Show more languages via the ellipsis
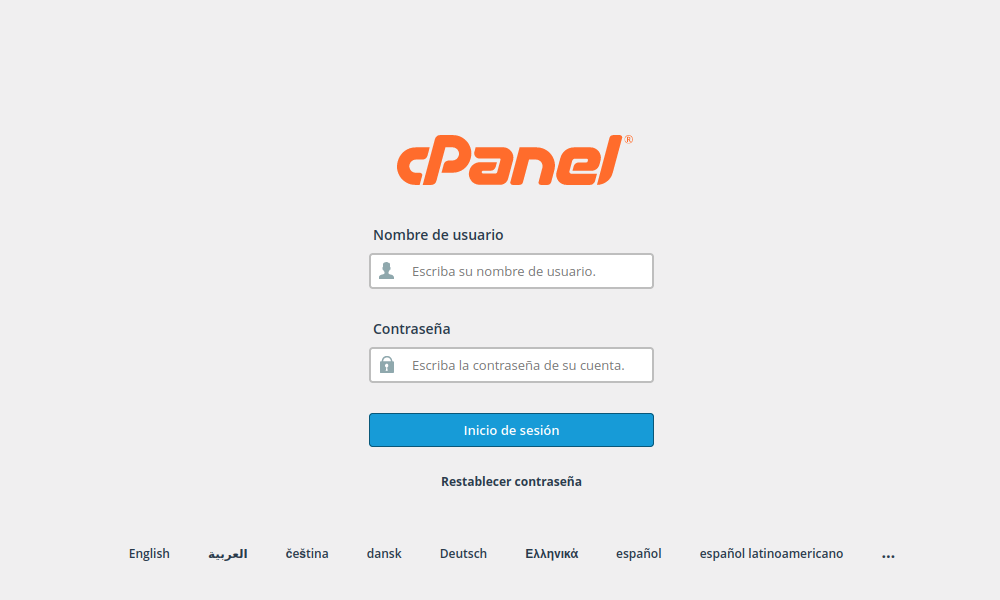The image size is (1000, 600). point(888,554)
